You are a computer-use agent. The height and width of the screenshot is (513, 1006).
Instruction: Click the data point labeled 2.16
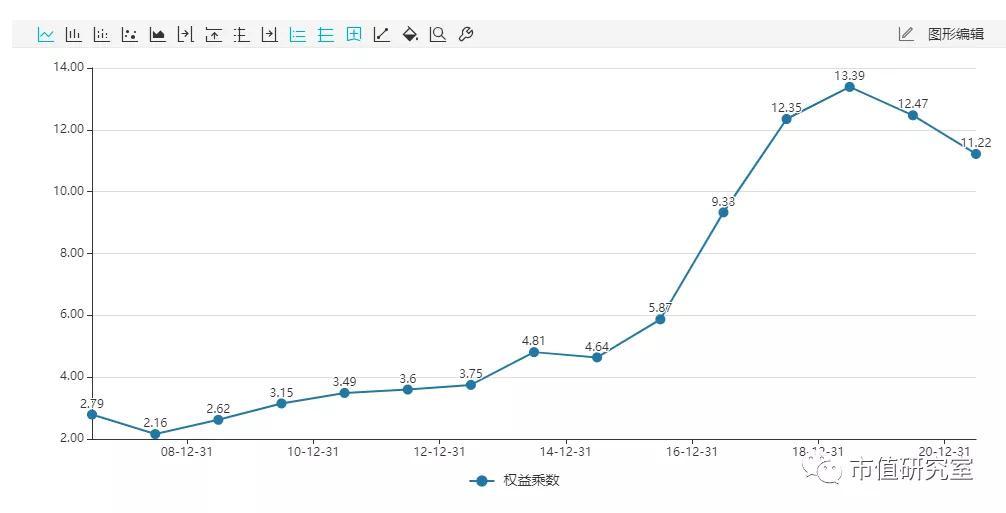pos(155,434)
